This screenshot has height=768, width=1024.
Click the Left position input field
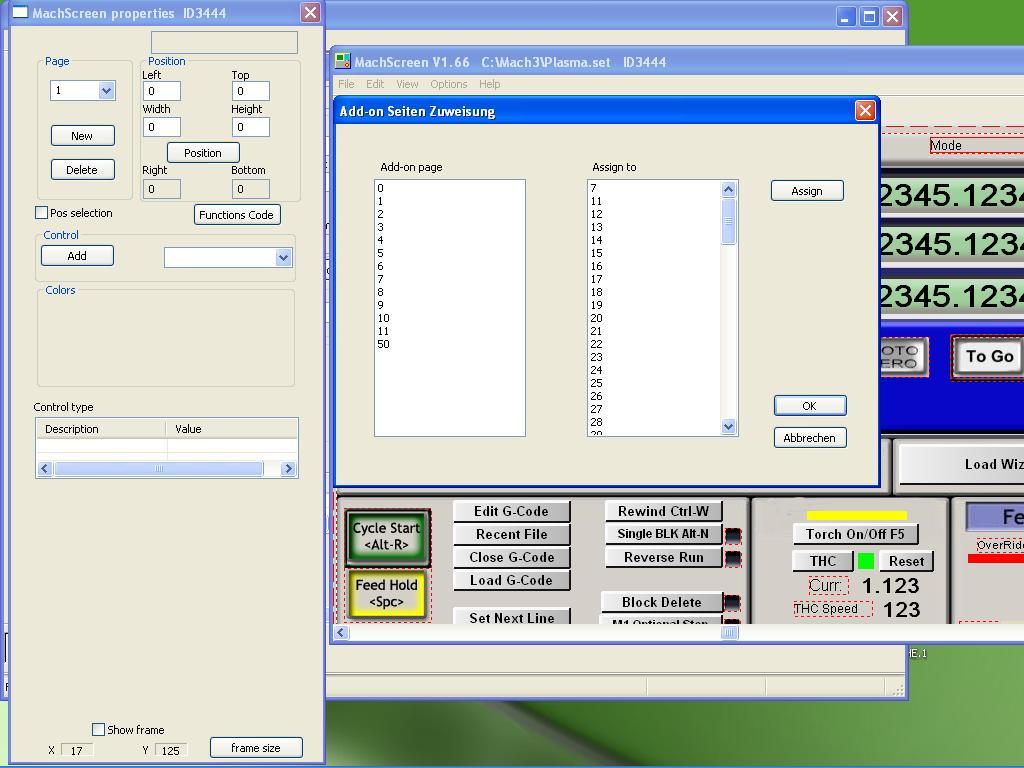click(x=161, y=91)
